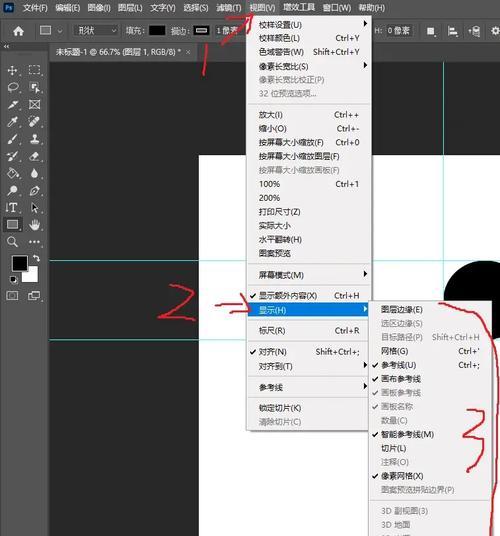Select the Lasso tool
The image size is (500, 536).
(13, 87)
